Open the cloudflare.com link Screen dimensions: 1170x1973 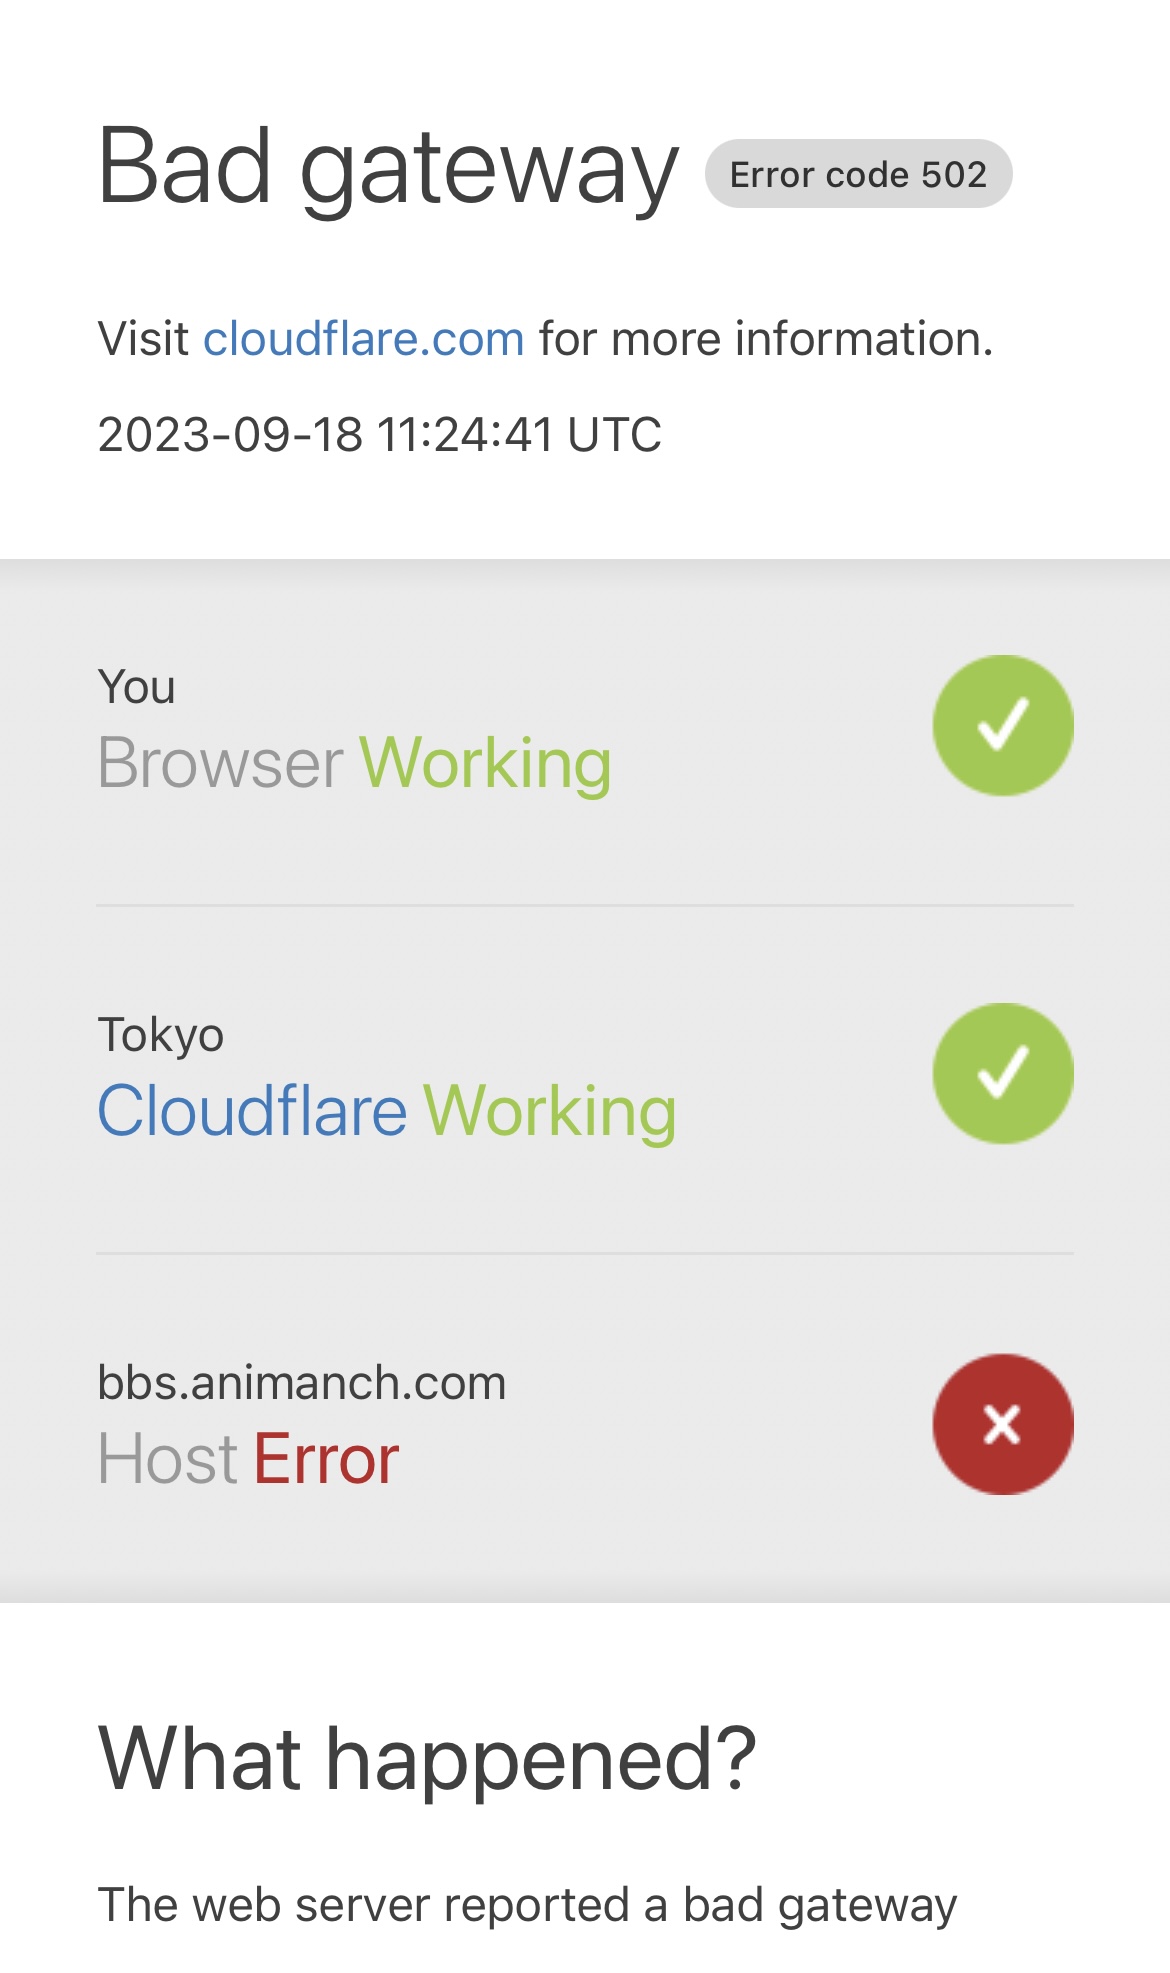[x=364, y=339]
